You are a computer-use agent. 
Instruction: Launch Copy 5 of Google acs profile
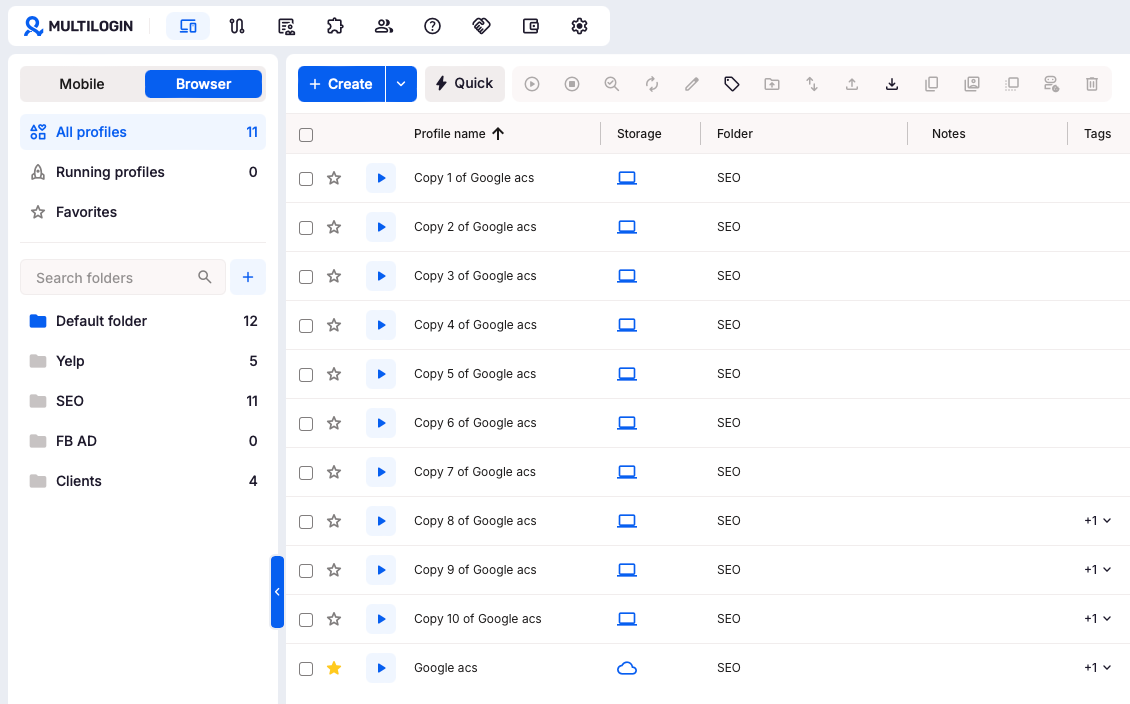click(381, 374)
